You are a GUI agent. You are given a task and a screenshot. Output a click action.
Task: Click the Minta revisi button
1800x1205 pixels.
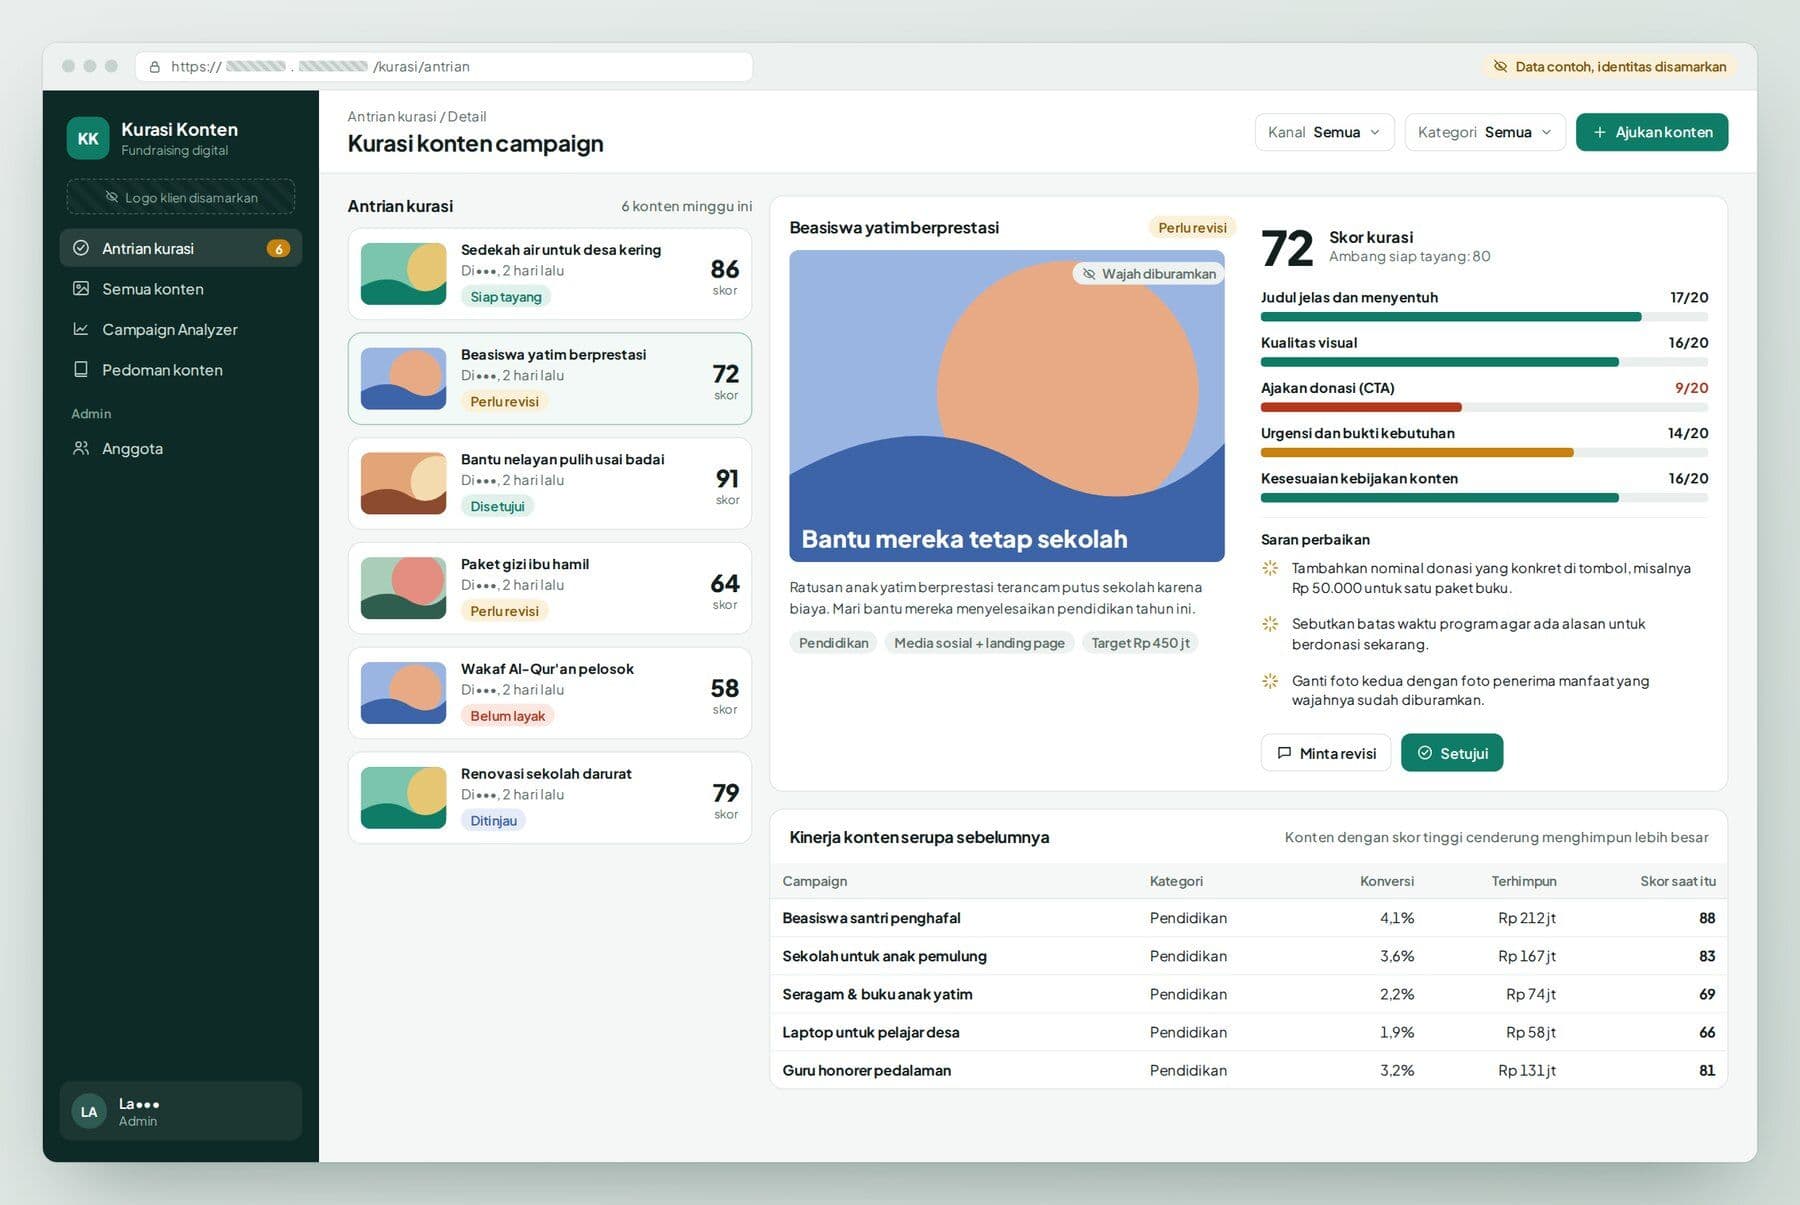1326,753
